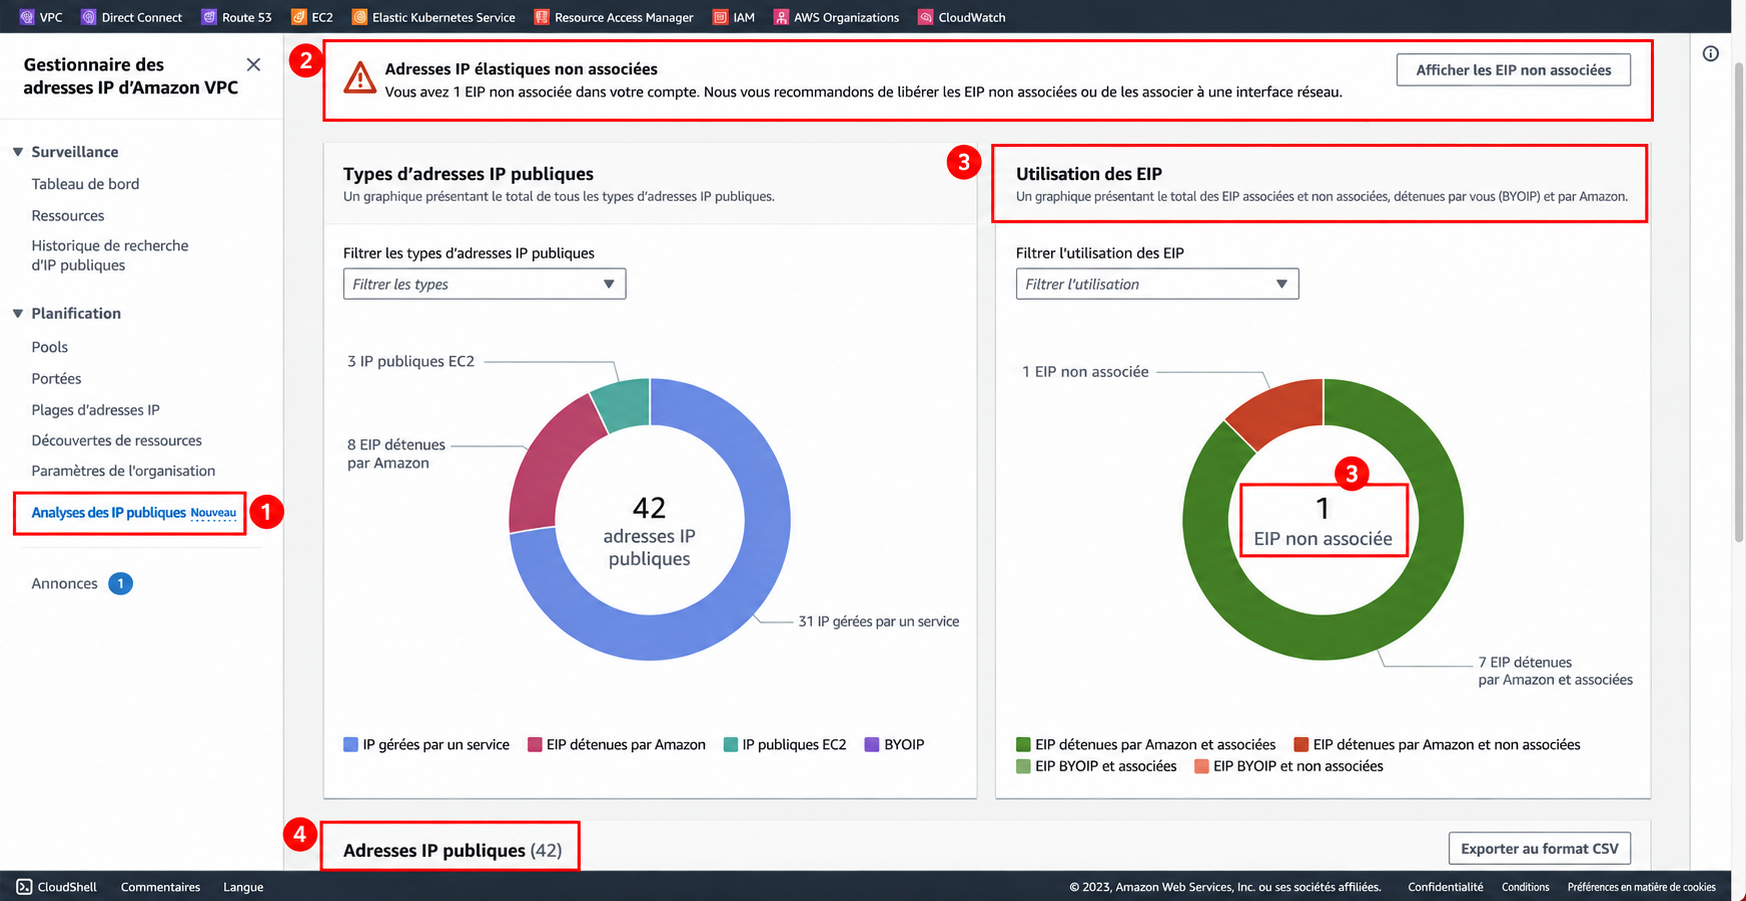Open Commentaires in the footer

160,887
